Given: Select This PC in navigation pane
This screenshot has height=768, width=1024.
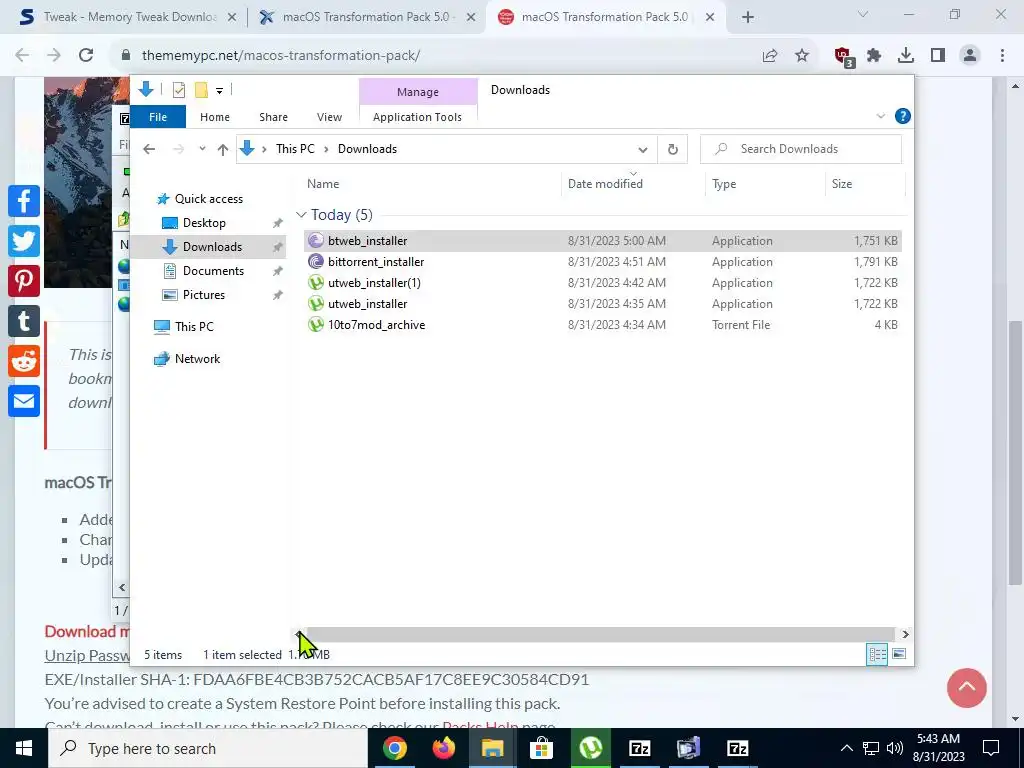Looking at the screenshot, I should pyautogui.click(x=194, y=327).
